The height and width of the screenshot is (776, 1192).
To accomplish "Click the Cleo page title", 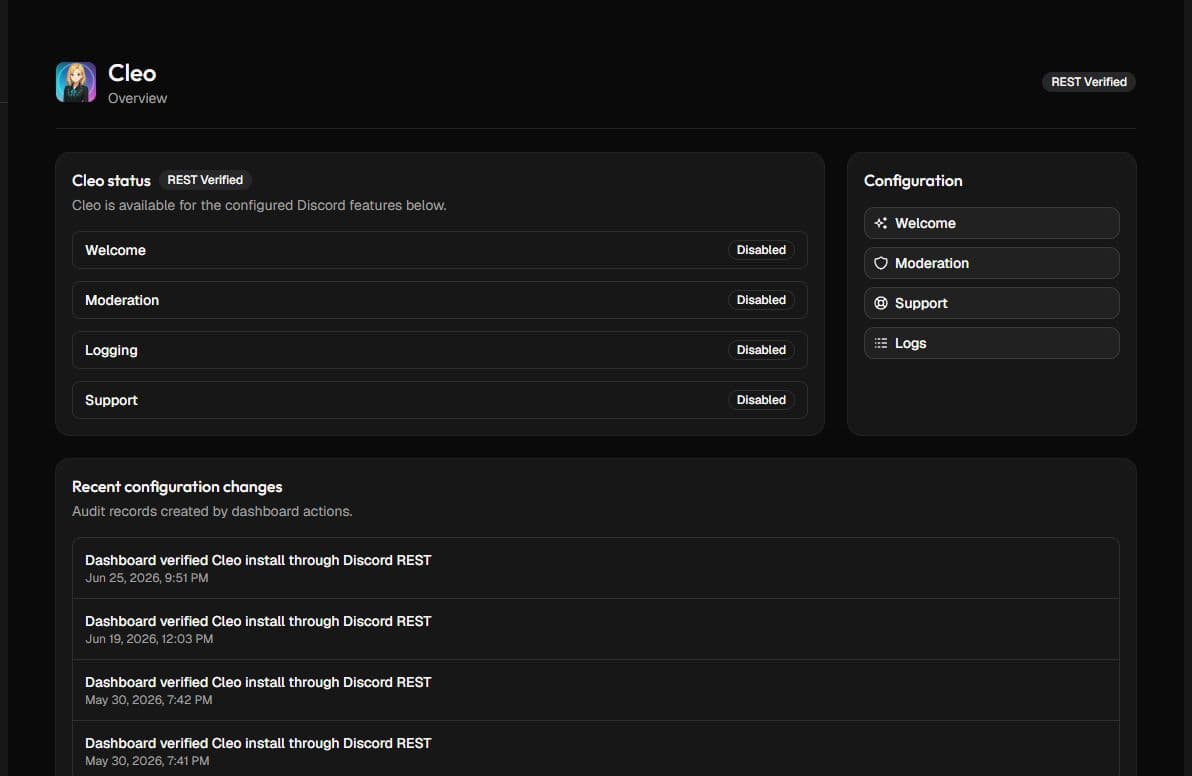I will (x=132, y=73).
